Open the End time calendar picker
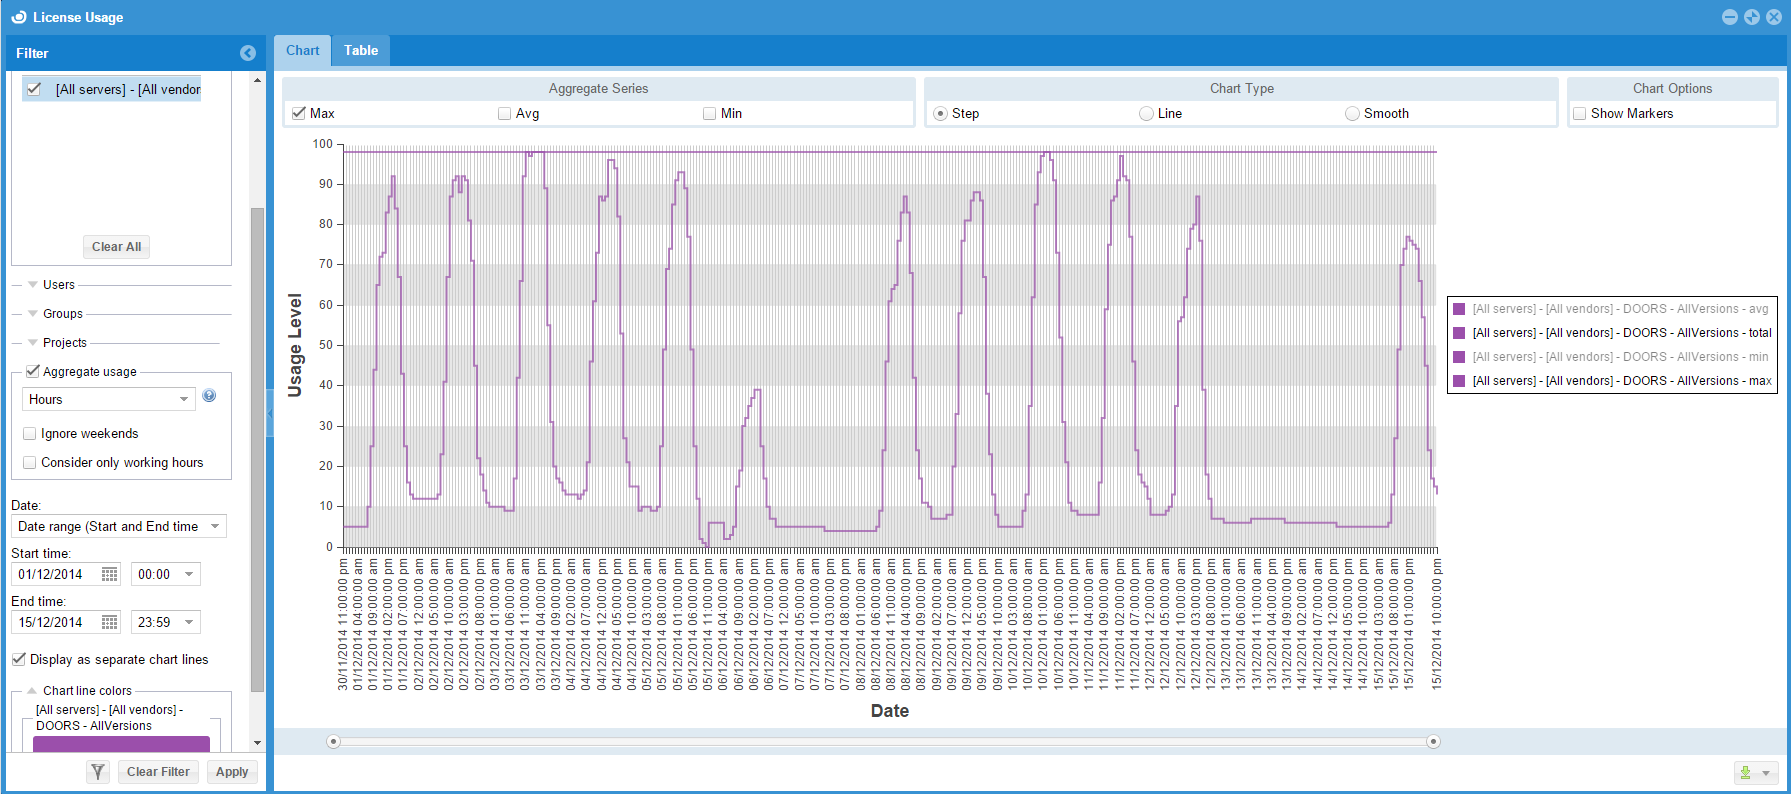 (x=110, y=622)
